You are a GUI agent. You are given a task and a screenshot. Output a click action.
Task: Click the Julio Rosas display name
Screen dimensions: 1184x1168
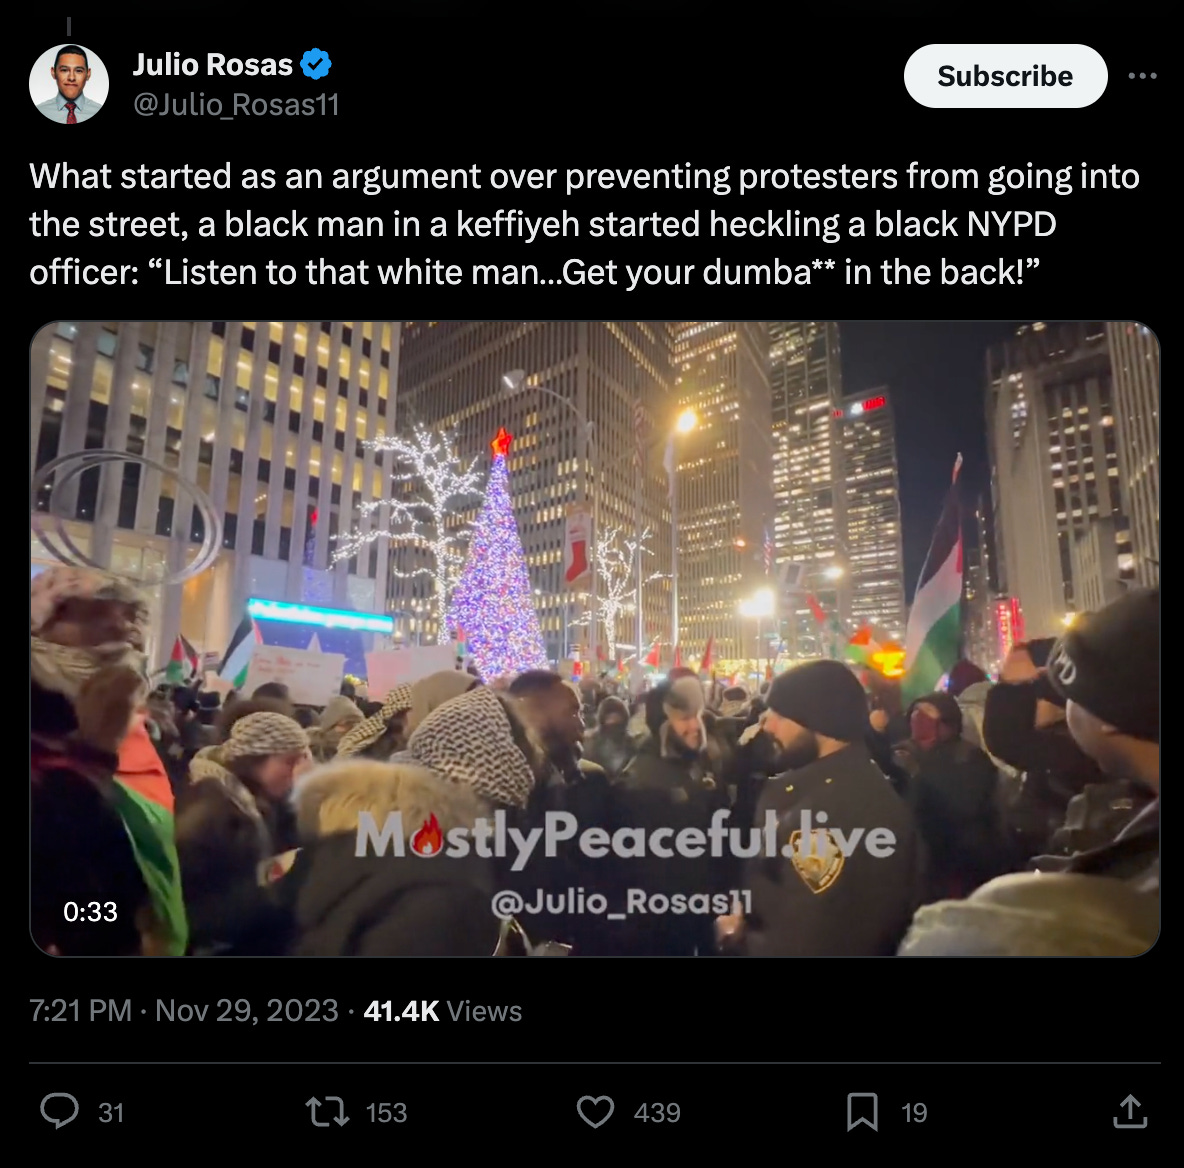212,65
